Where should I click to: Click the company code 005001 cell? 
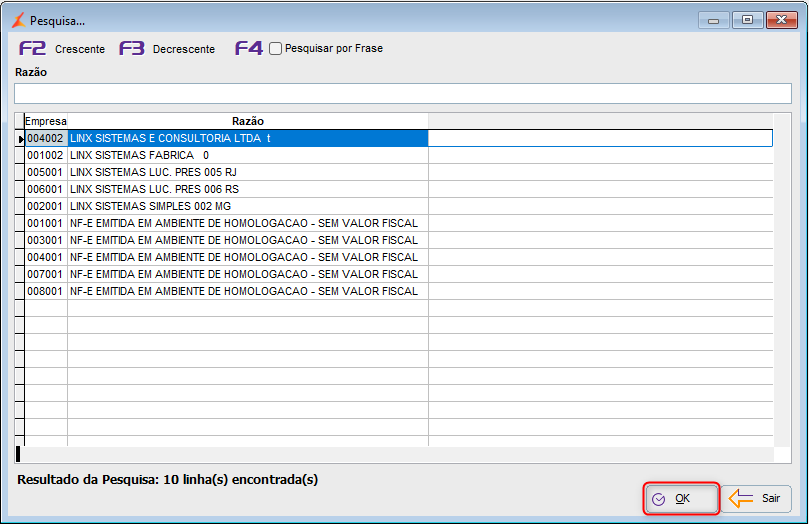[46, 172]
